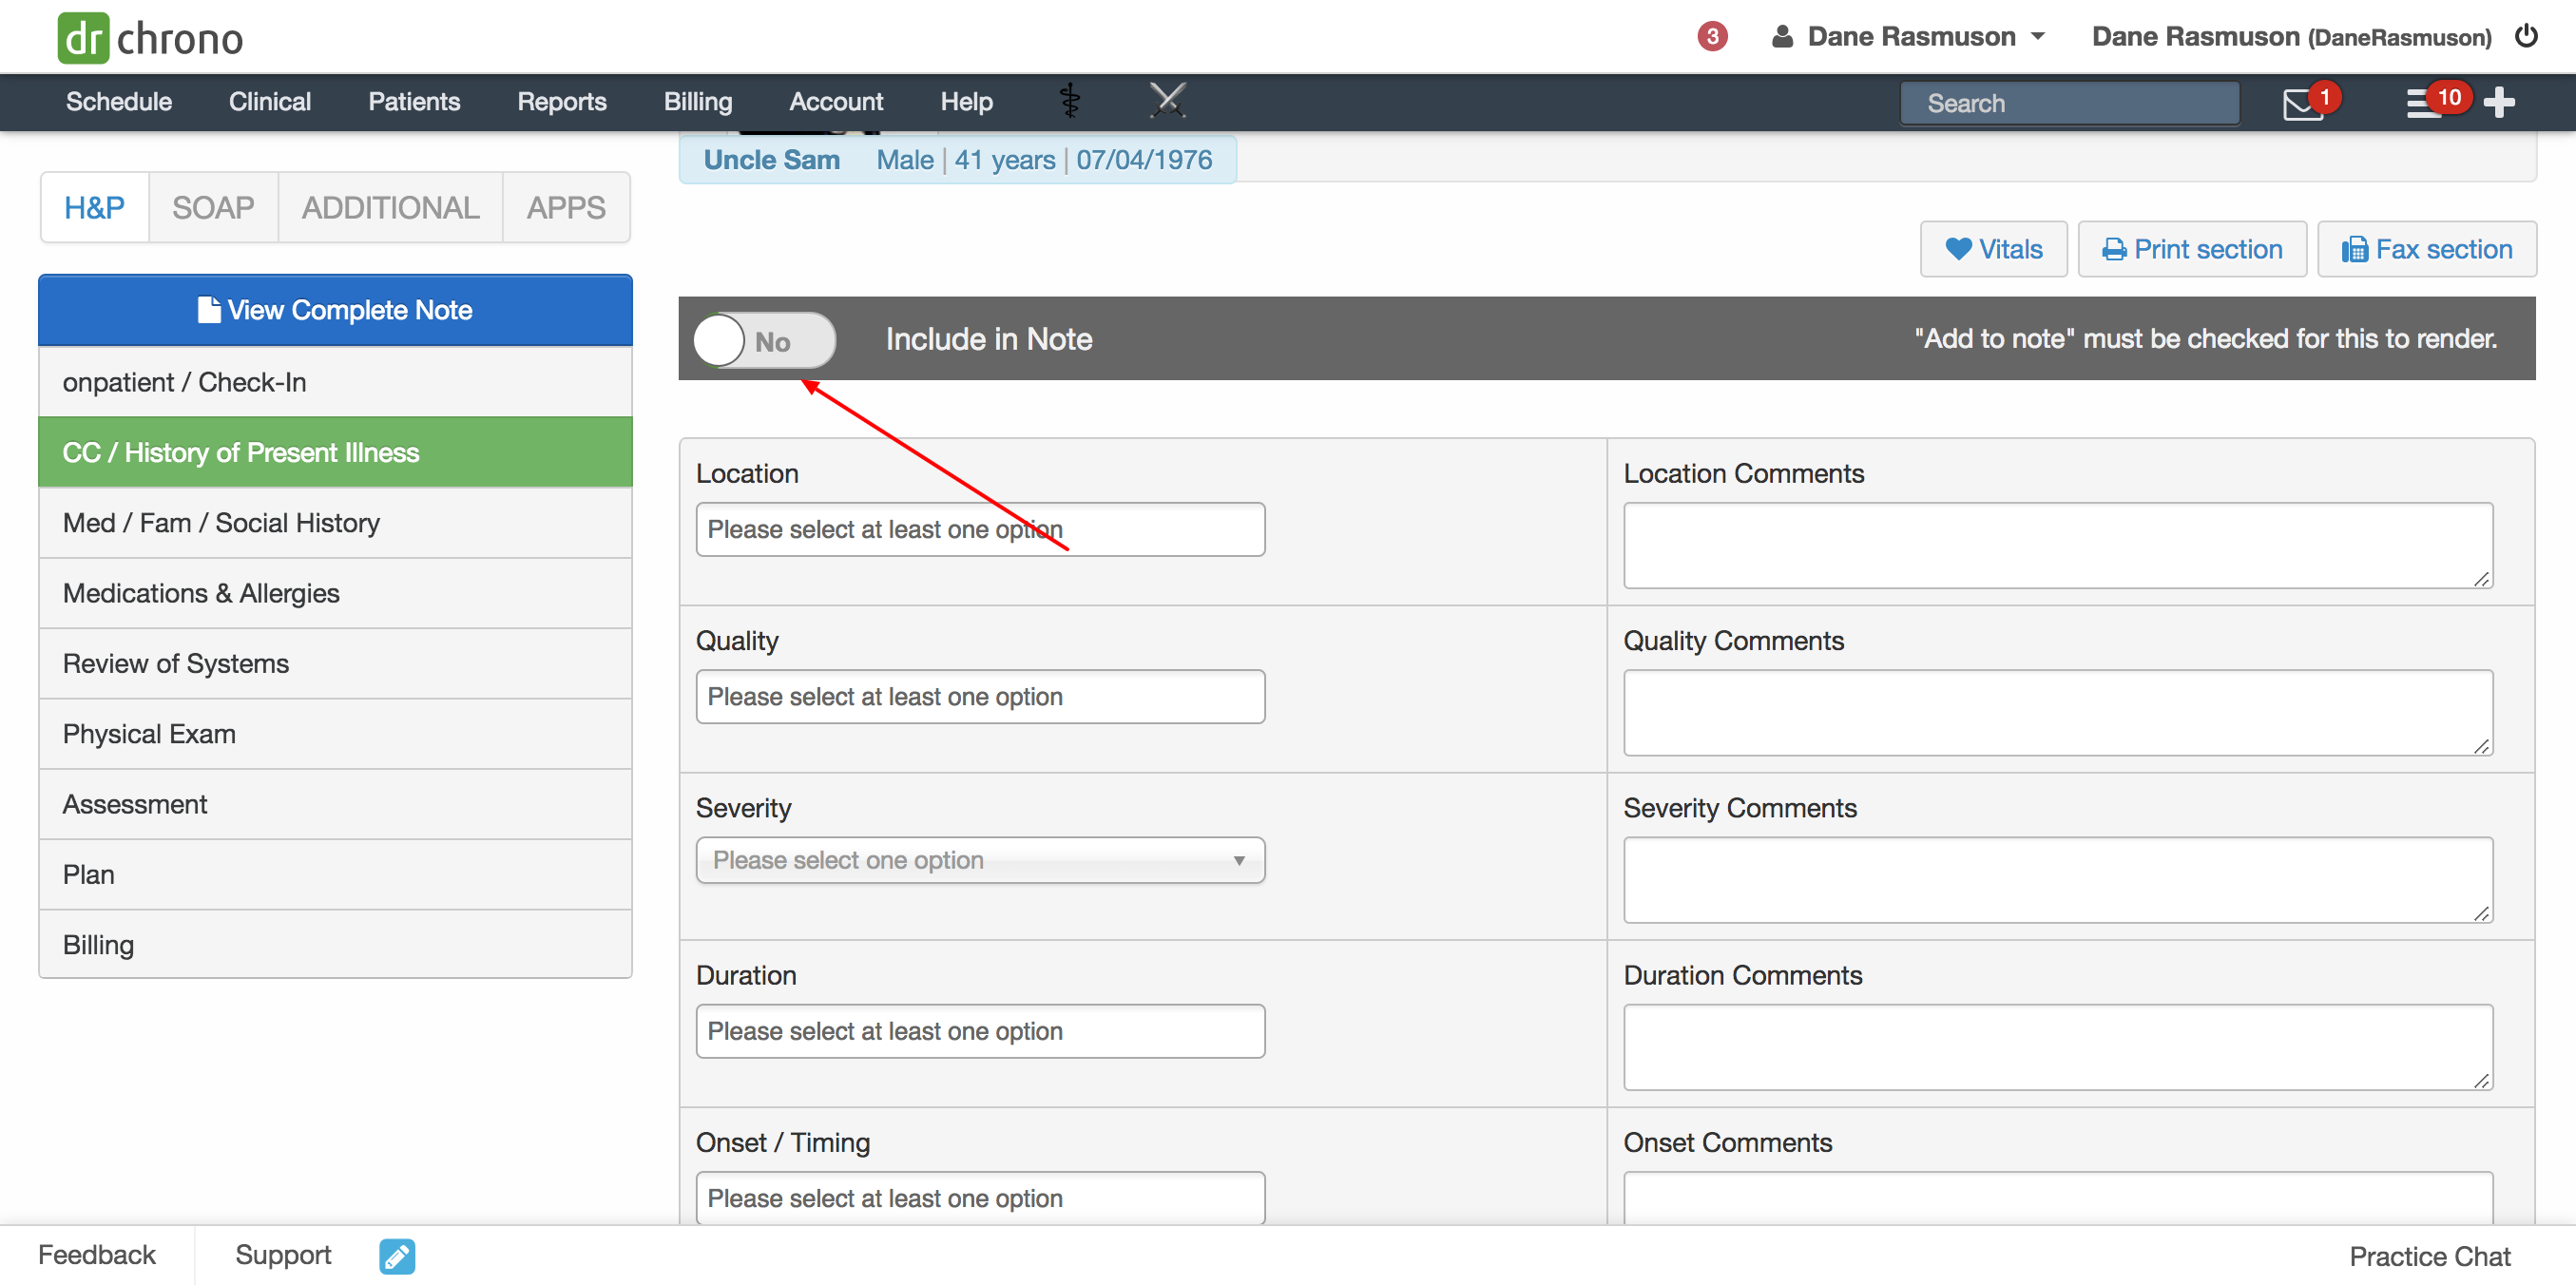The image size is (2576, 1285).
Task: Select Assessment section
Action: [x=335, y=804]
